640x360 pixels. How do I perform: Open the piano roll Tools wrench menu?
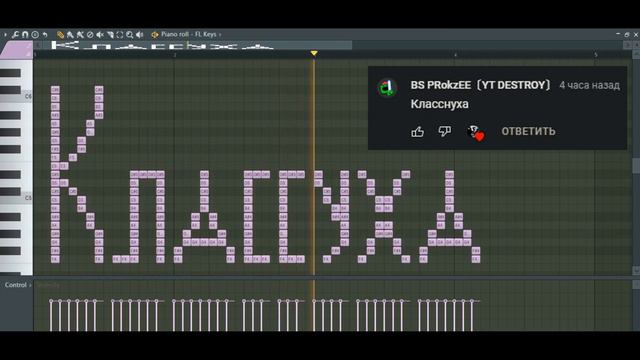click(x=15, y=35)
